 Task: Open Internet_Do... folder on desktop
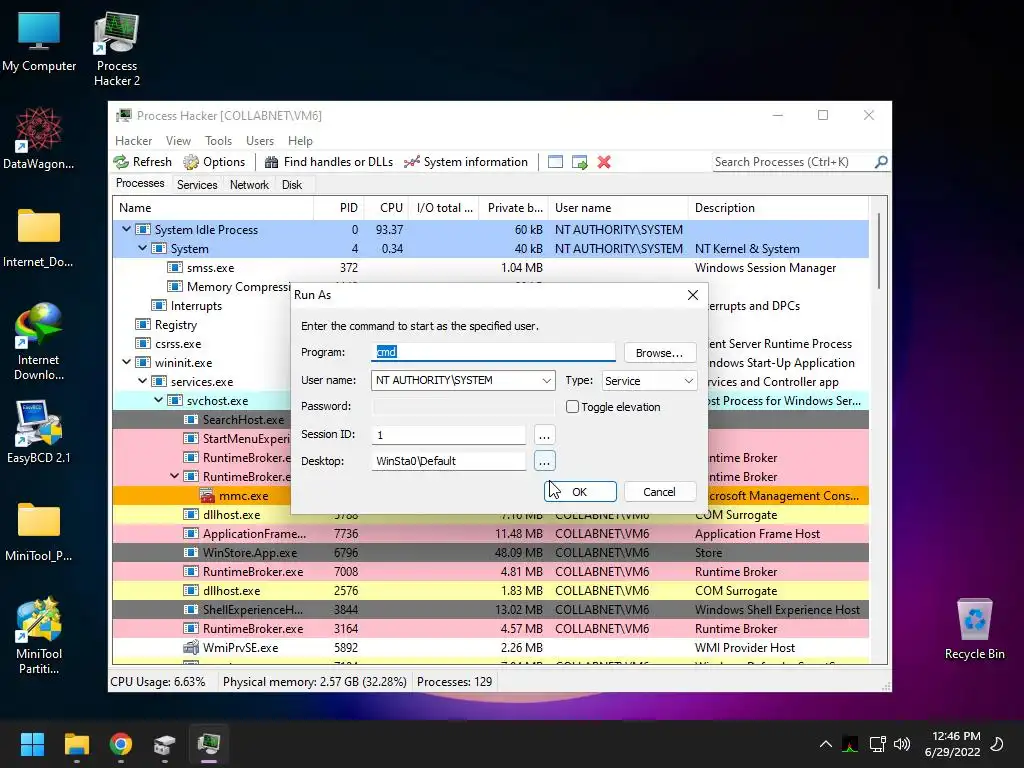[39, 237]
